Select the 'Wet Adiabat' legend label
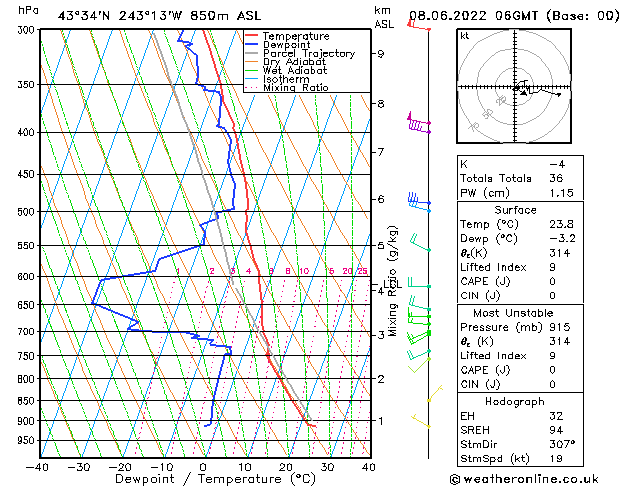The width and height of the screenshot is (629, 486). click(x=295, y=71)
